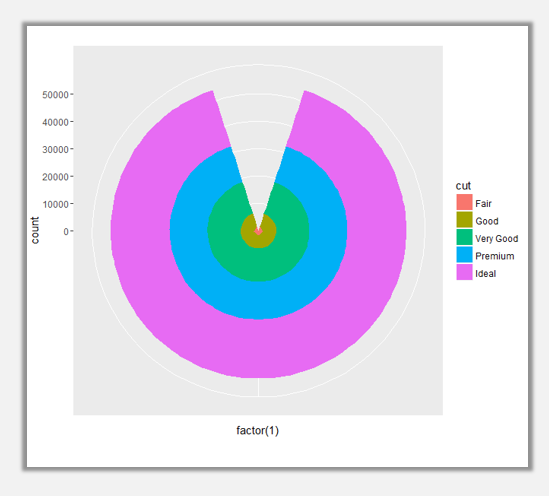Click the Premium legend color swatch

point(464,255)
